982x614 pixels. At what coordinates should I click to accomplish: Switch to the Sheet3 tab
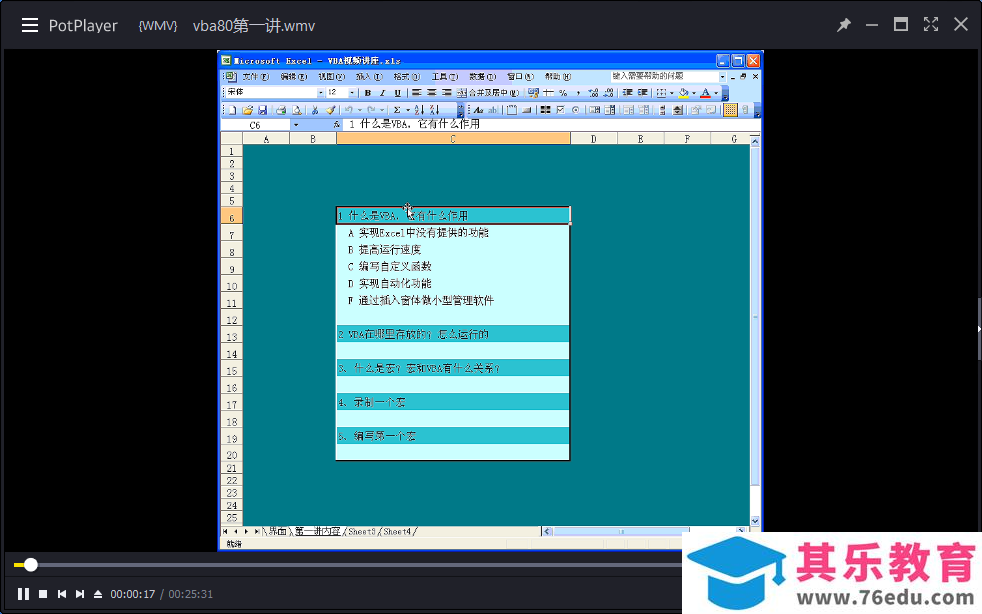362,531
